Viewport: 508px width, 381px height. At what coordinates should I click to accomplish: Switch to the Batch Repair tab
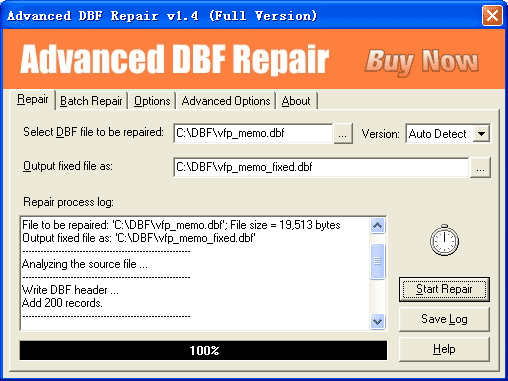tap(91, 101)
